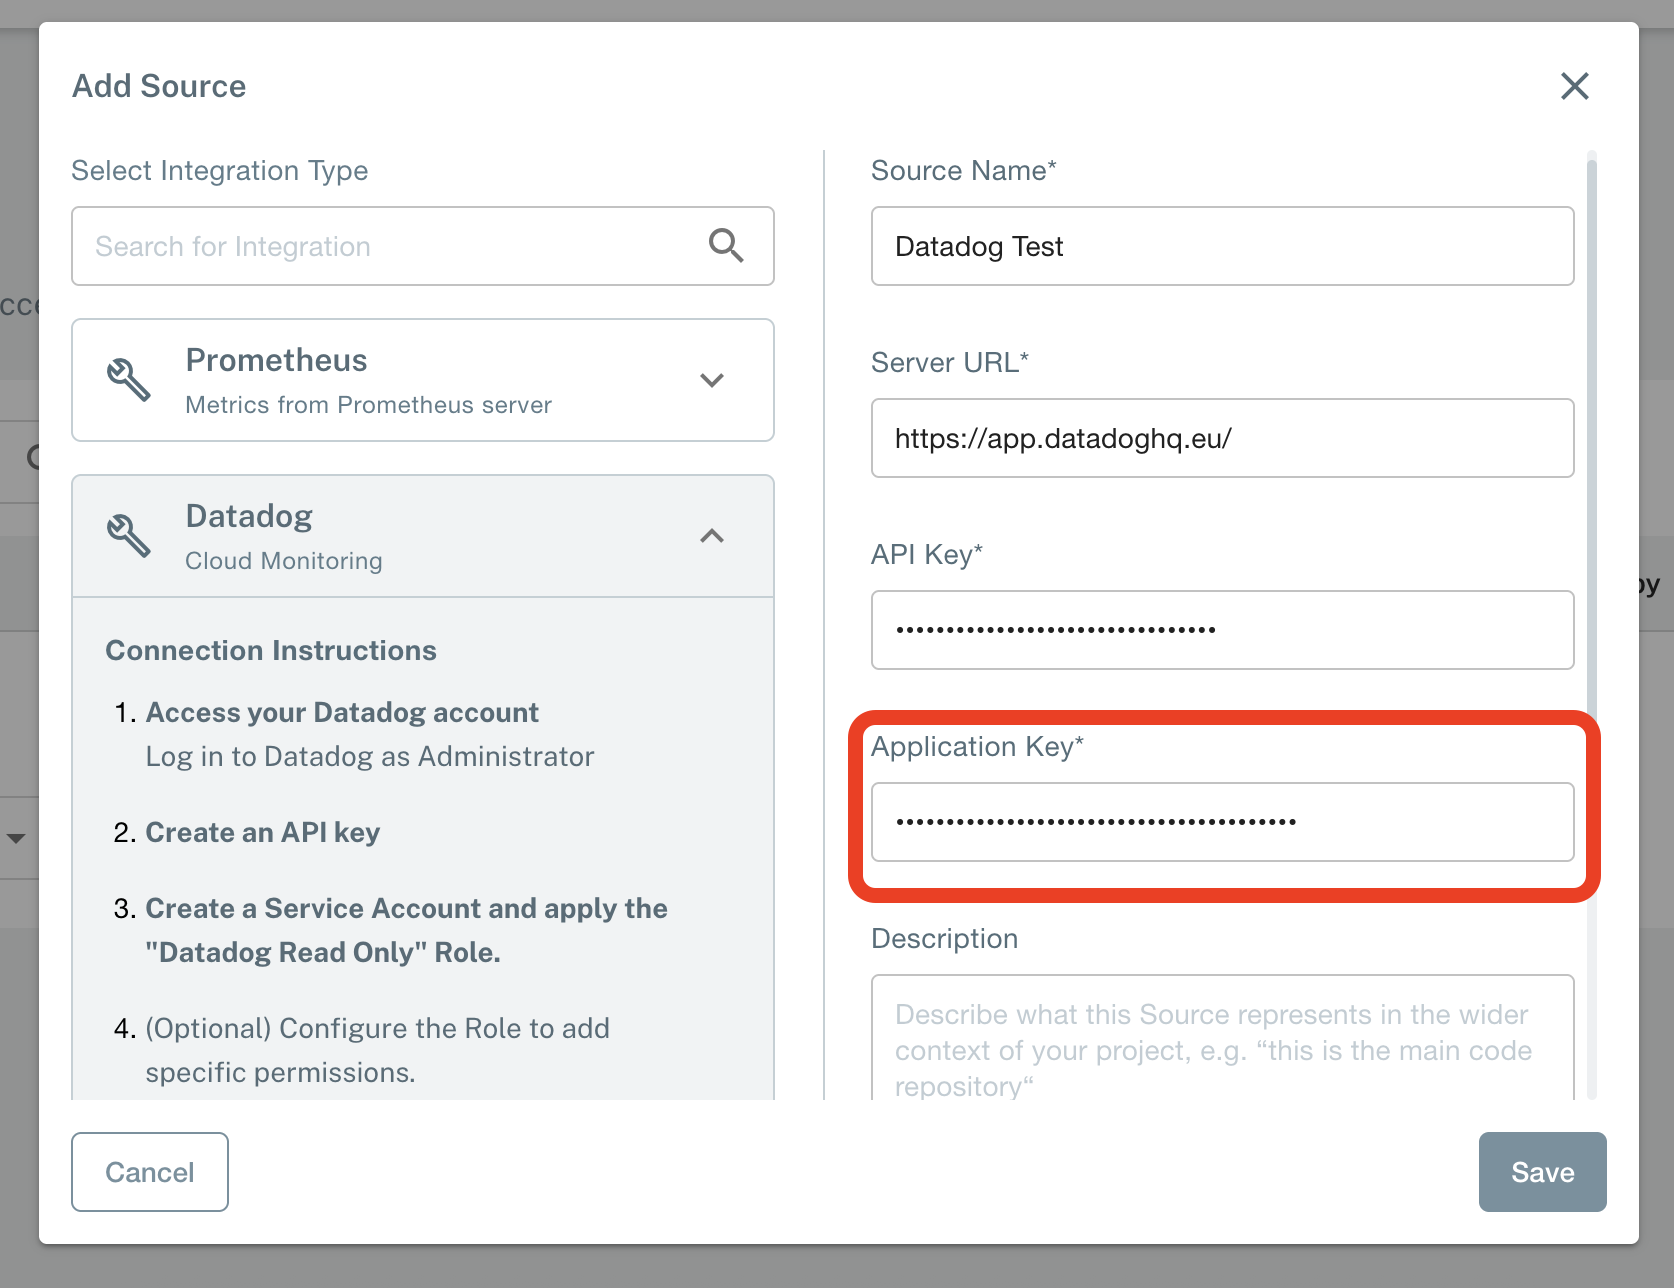
Task: Click the Source Name input field
Action: coord(1222,246)
